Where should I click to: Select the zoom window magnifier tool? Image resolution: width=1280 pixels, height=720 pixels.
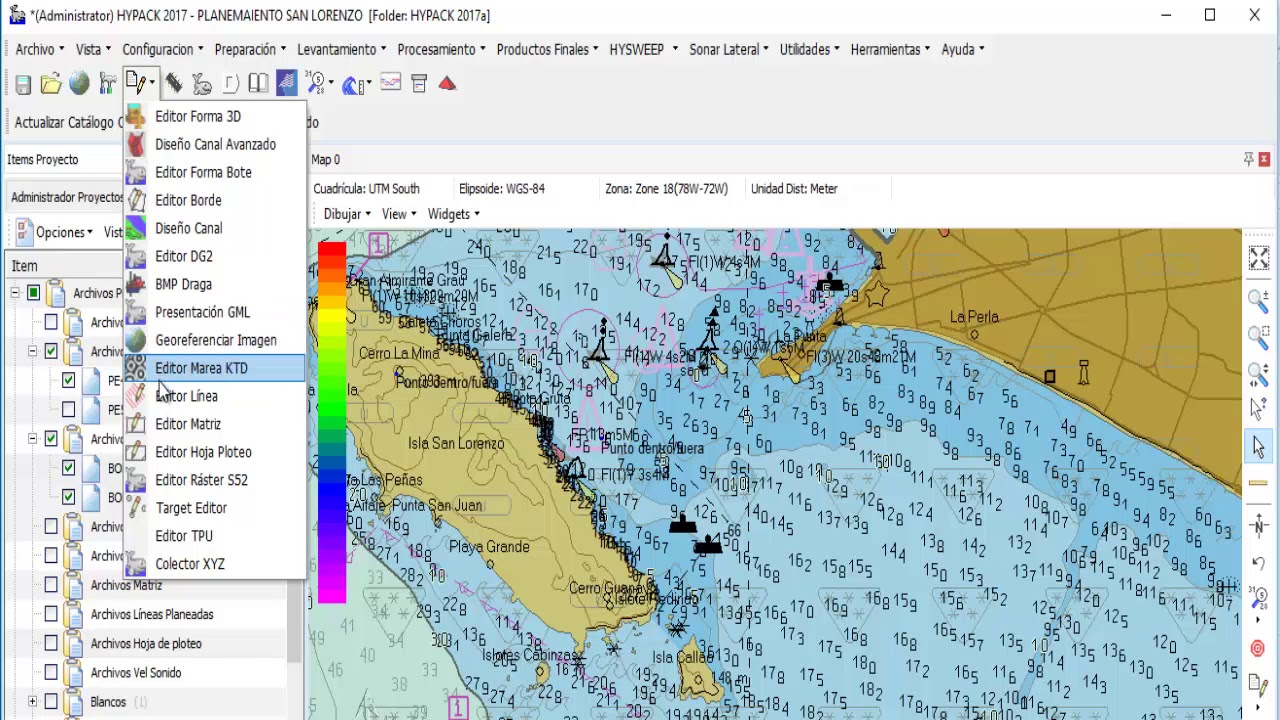pyautogui.click(x=1259, y=337)
